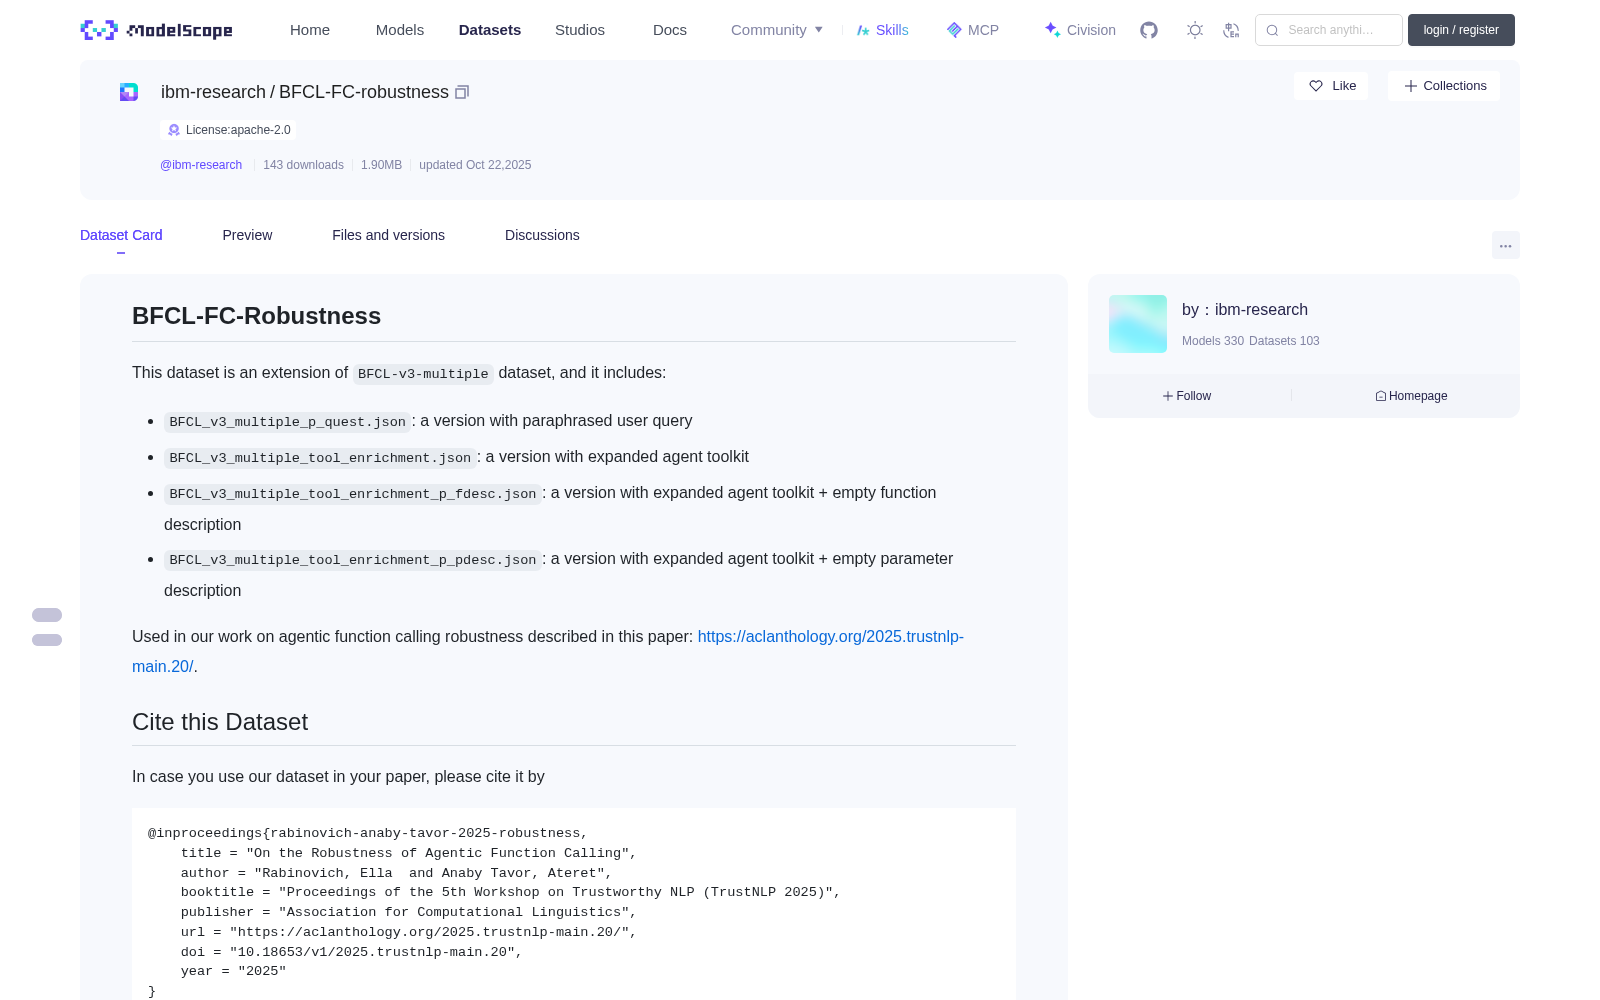
Task: Click the upper floating side pill
Action: 47,615
